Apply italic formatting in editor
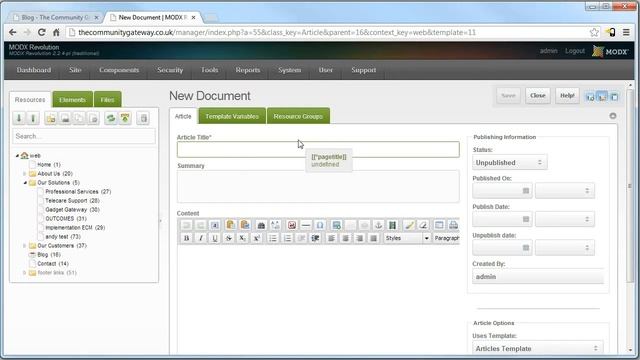The width and height of the screenshot is (640, 360). [x=200, y=238]
